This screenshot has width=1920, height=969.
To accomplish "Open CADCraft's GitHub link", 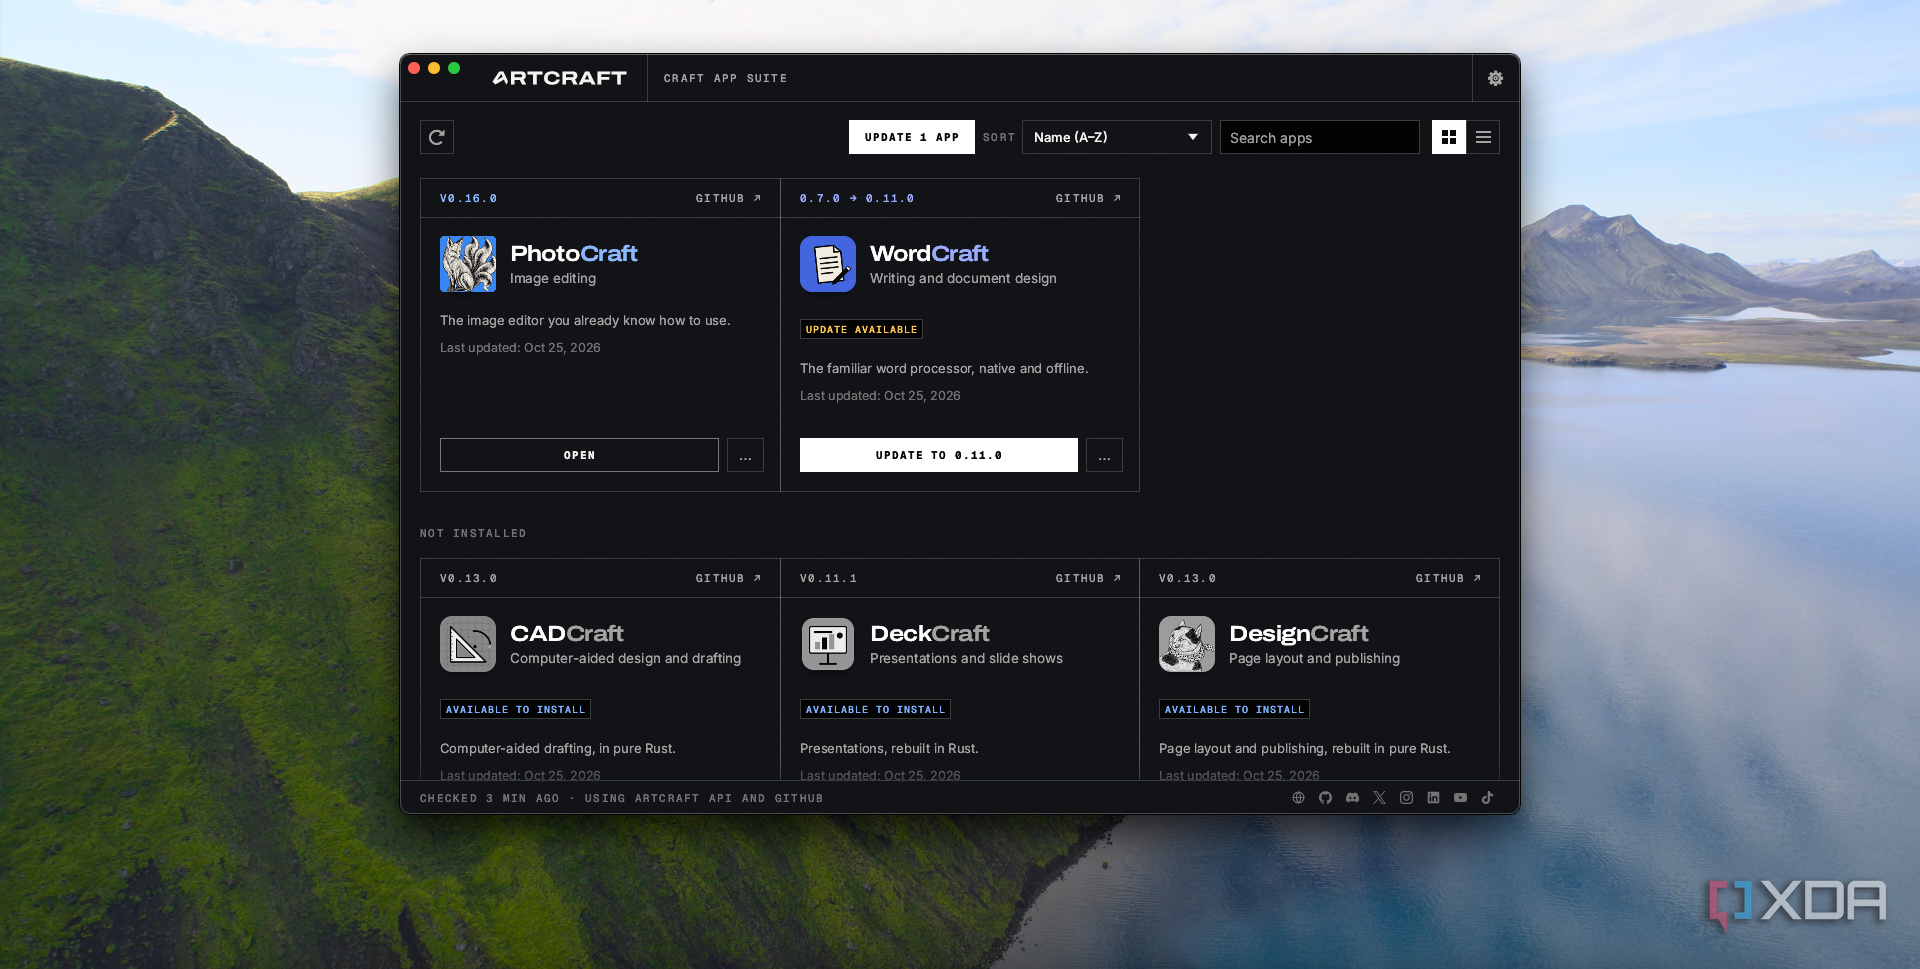I will [728, 579].
